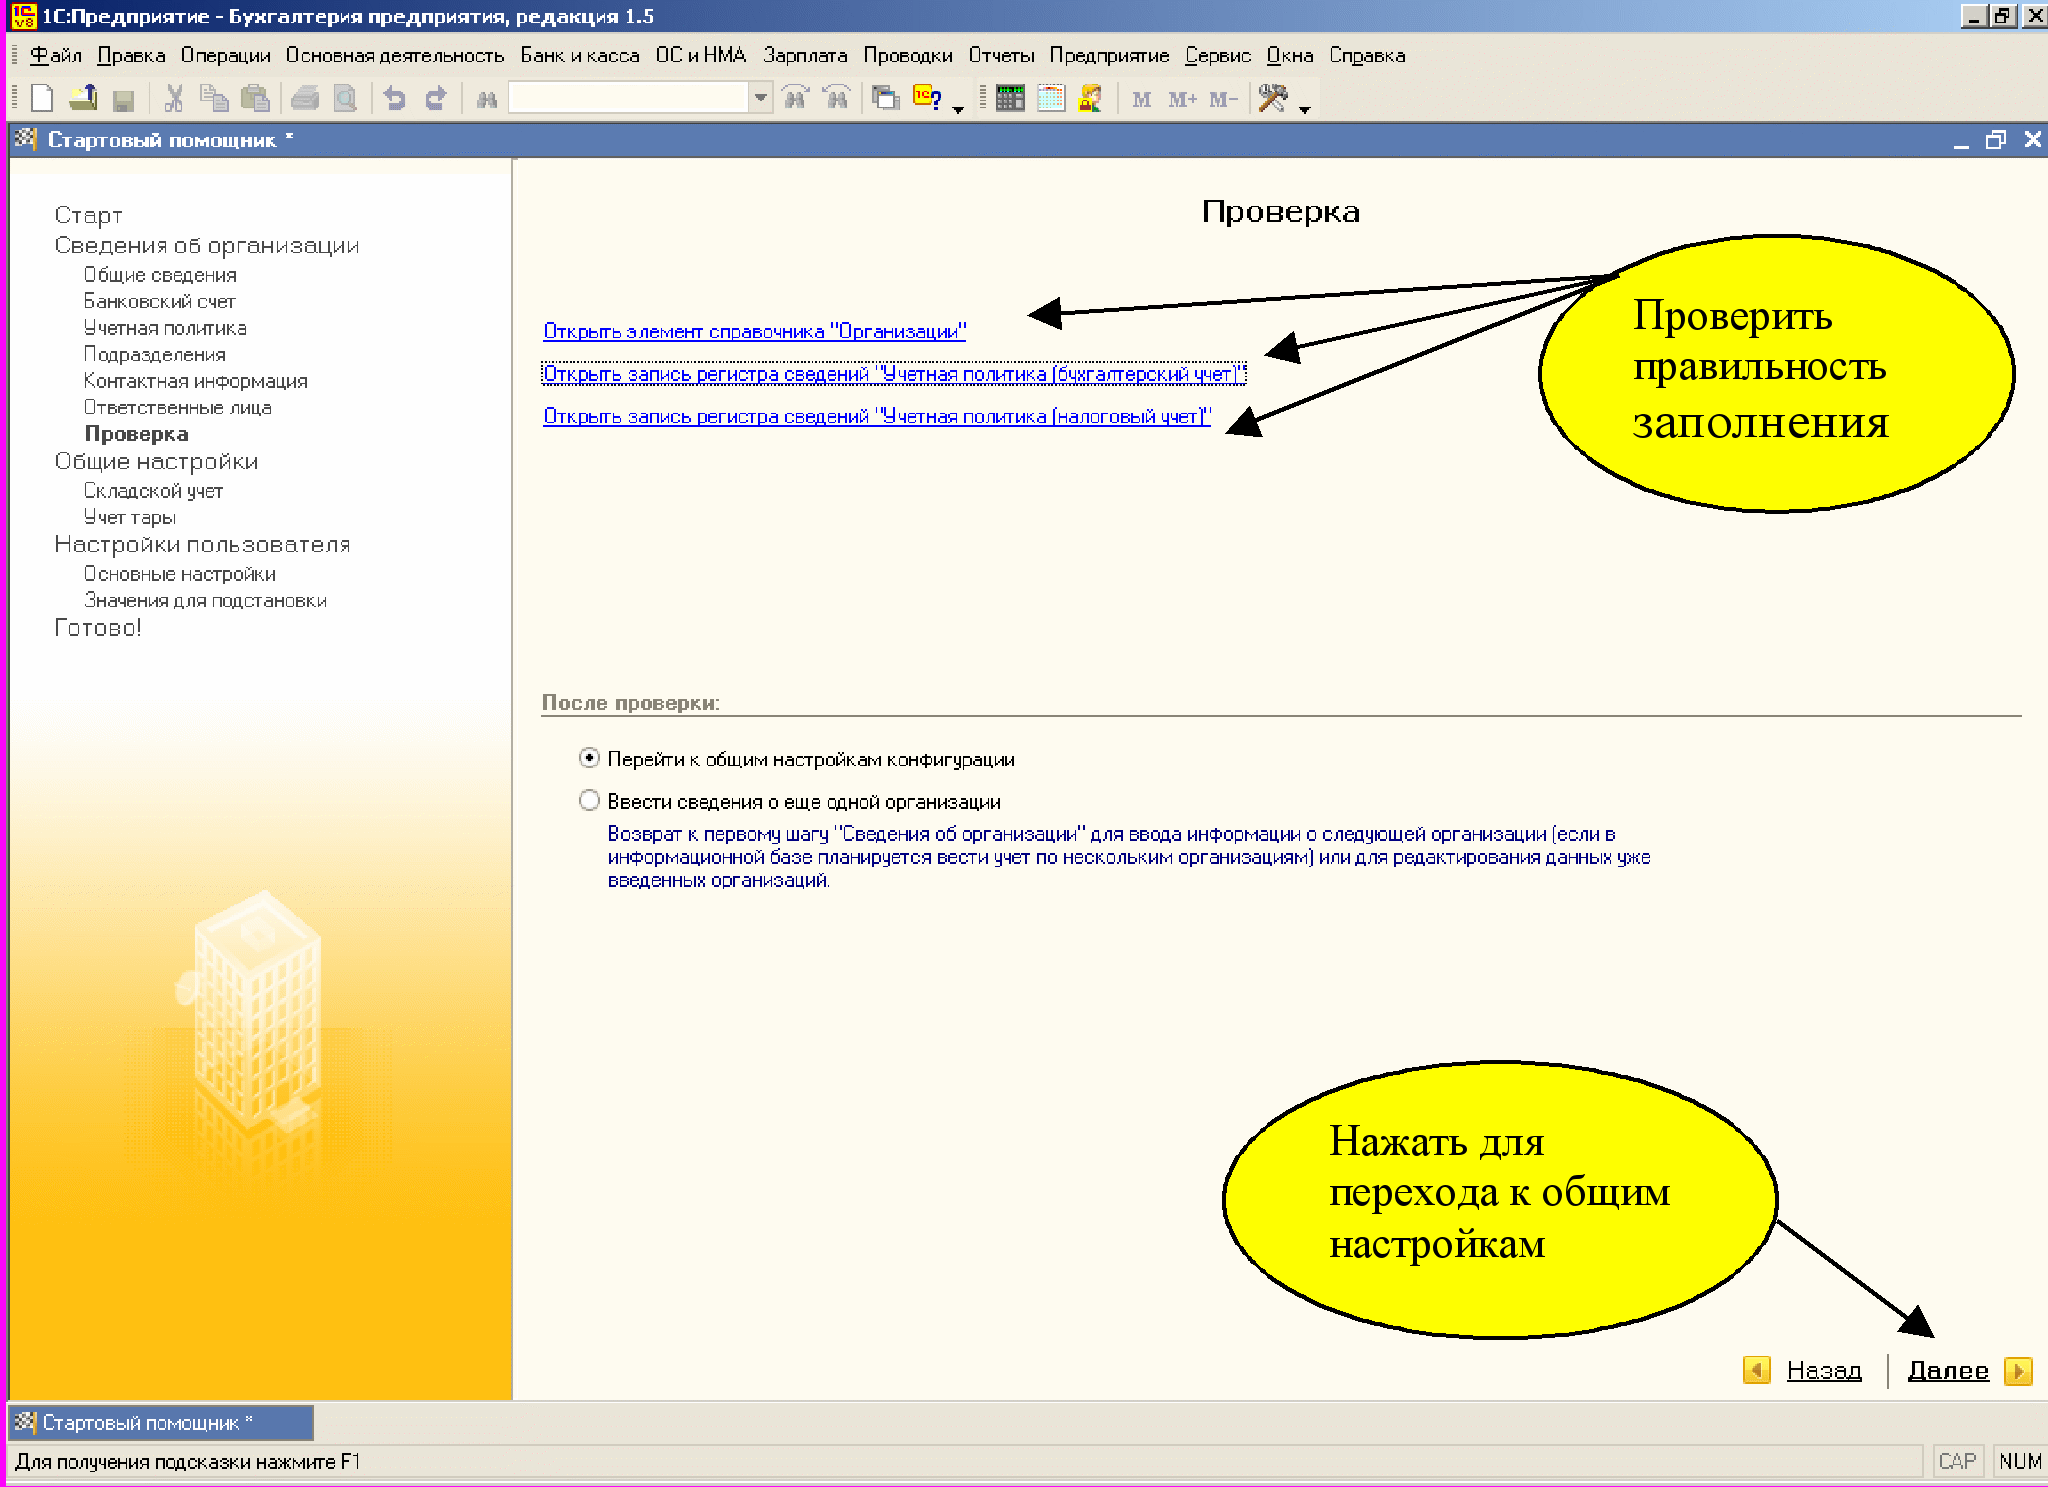Click the tools hammer-and-wrench icon

click(1273, 98)
